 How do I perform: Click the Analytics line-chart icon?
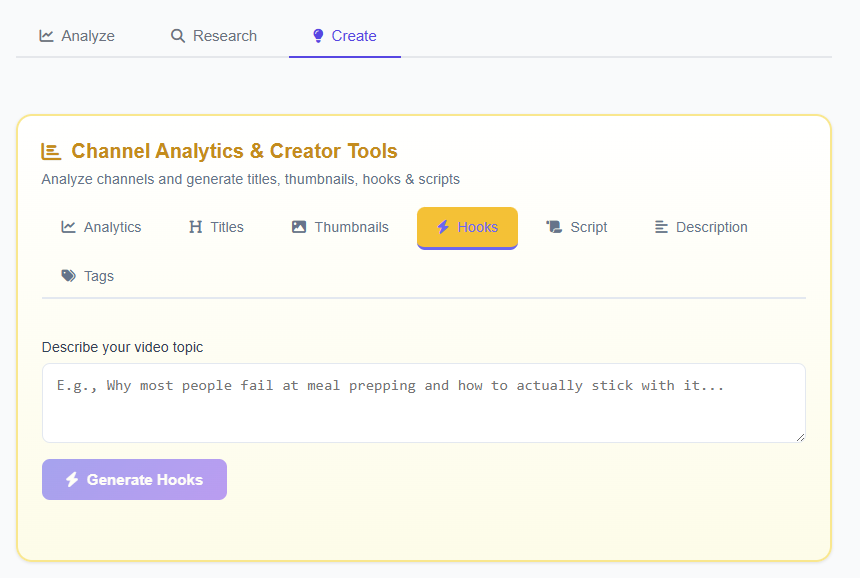click(66, 227)
